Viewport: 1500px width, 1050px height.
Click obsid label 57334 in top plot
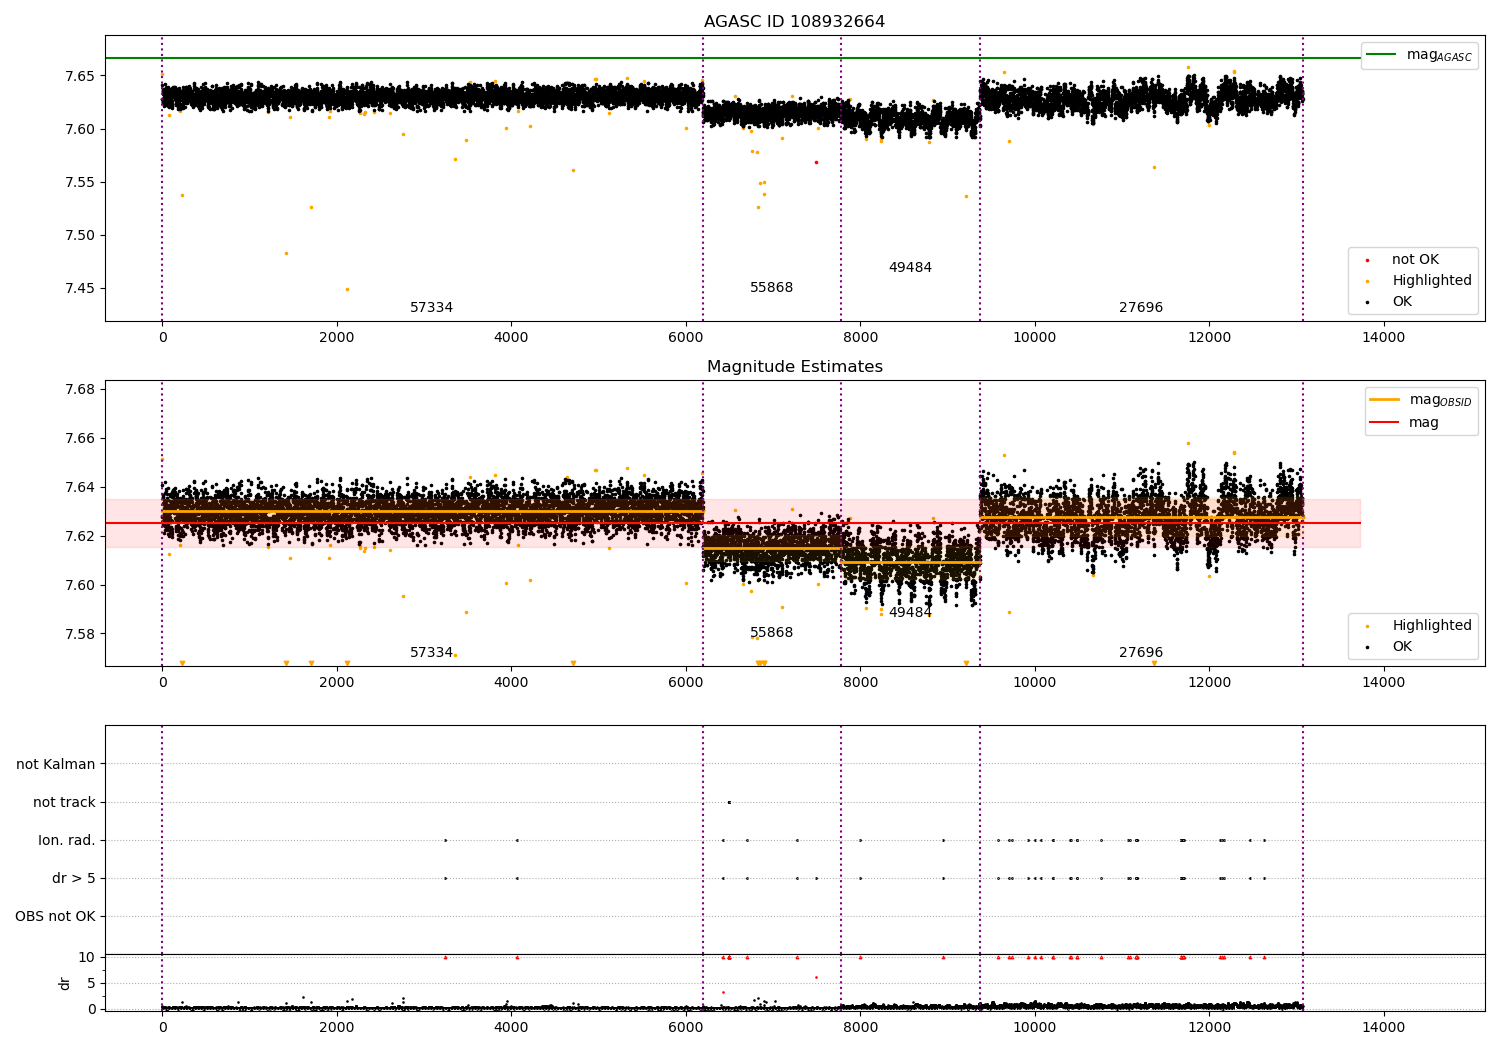point(431,308)
